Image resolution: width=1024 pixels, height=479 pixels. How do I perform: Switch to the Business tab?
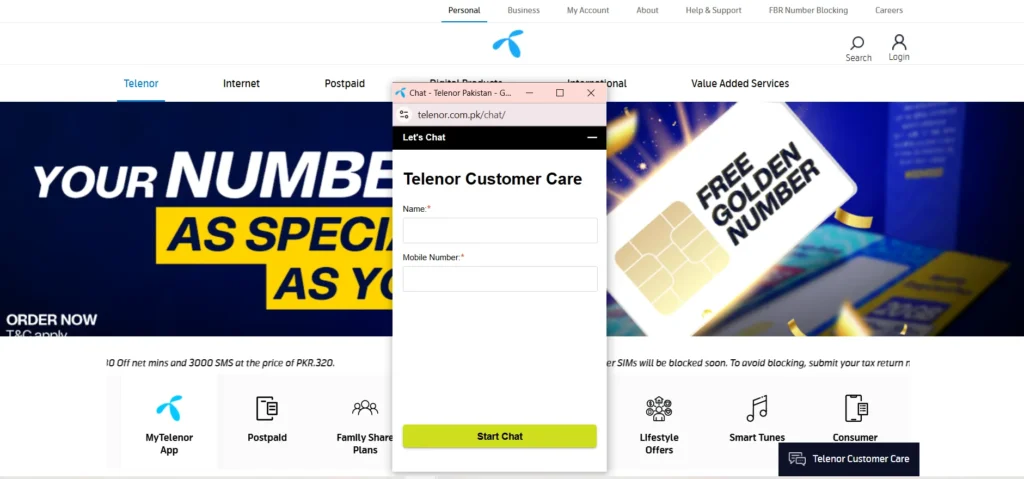coord(524,10)
